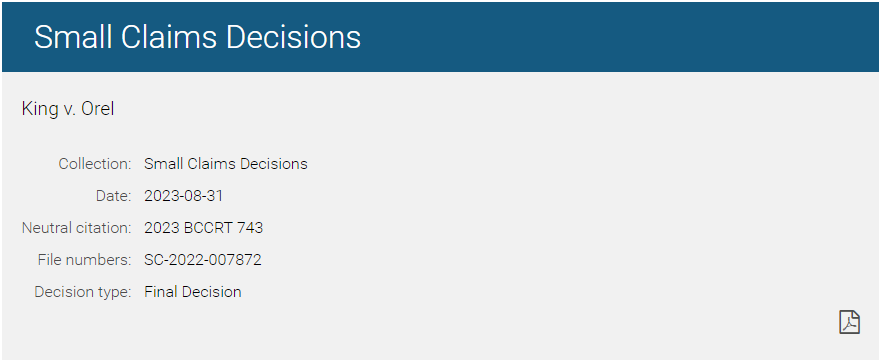Select the citation 2023 BCCRT 743
Image resolution: width=882 pixels, height=362 pixels.
(x=204, y=228)
